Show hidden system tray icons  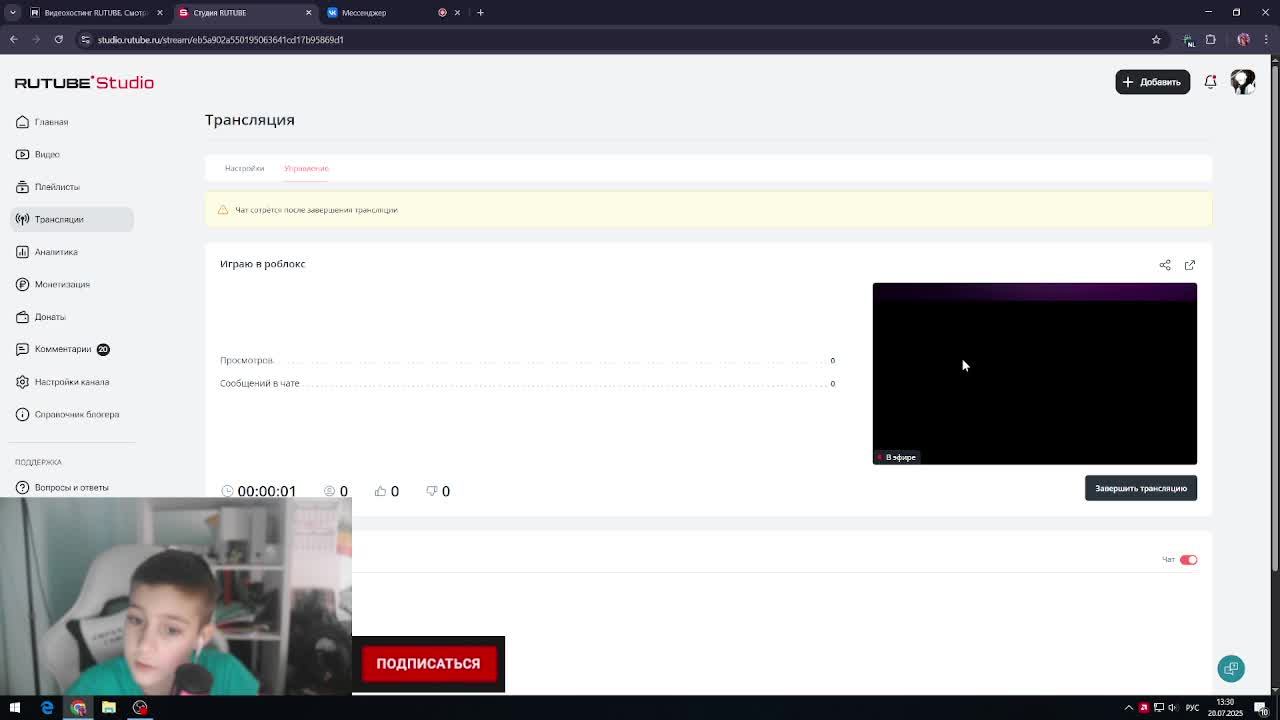coord(1129,708)
